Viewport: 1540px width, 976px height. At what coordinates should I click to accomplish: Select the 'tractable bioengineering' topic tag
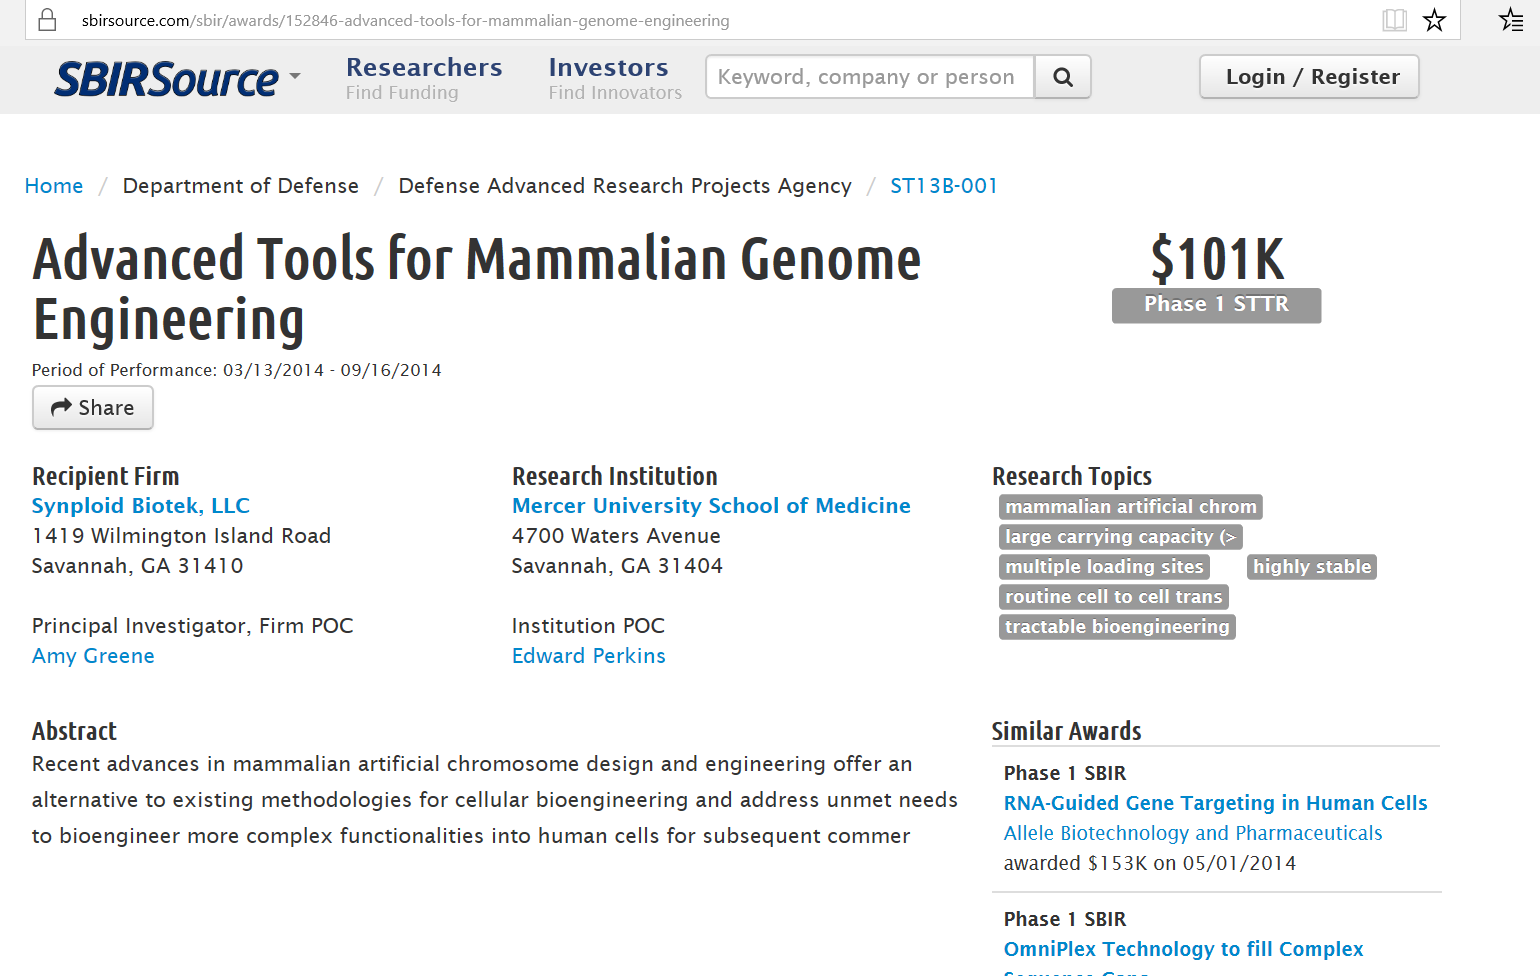(1117, 627)
